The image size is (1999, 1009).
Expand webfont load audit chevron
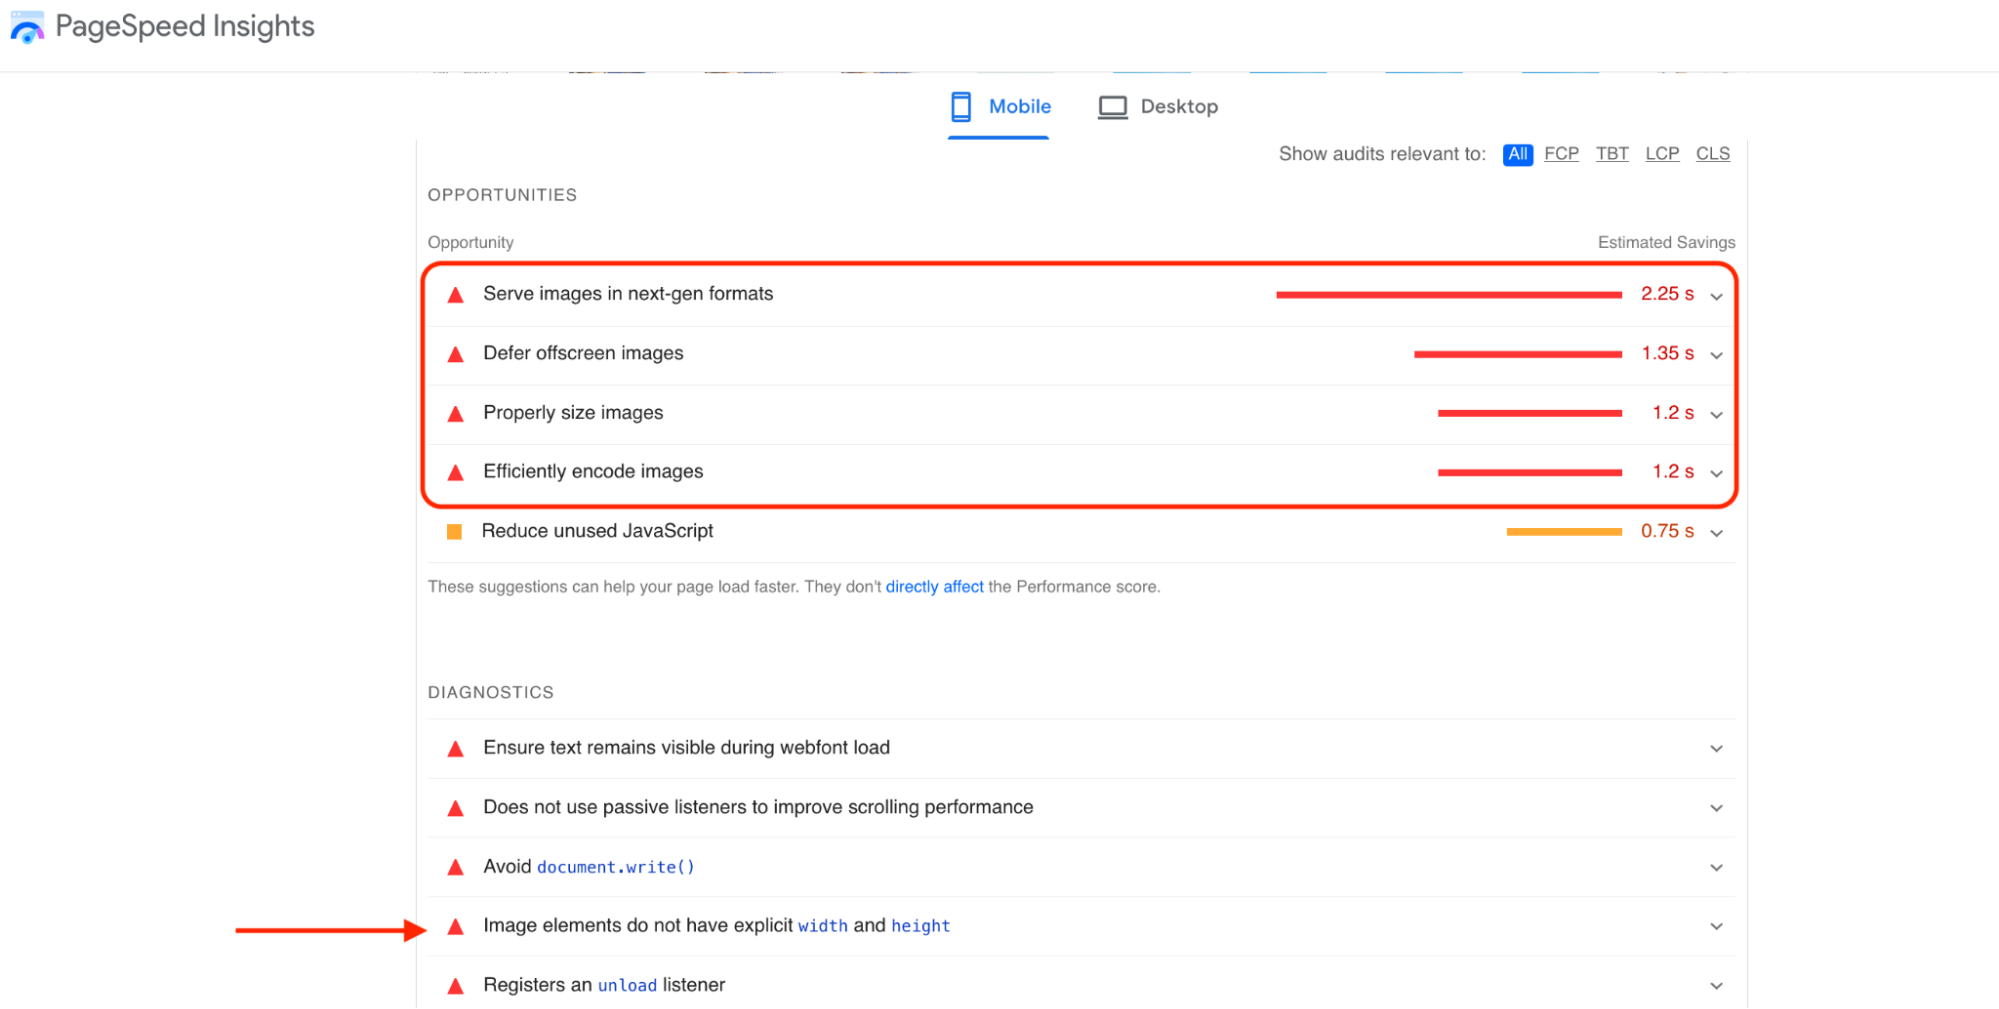click(1716, 748)
